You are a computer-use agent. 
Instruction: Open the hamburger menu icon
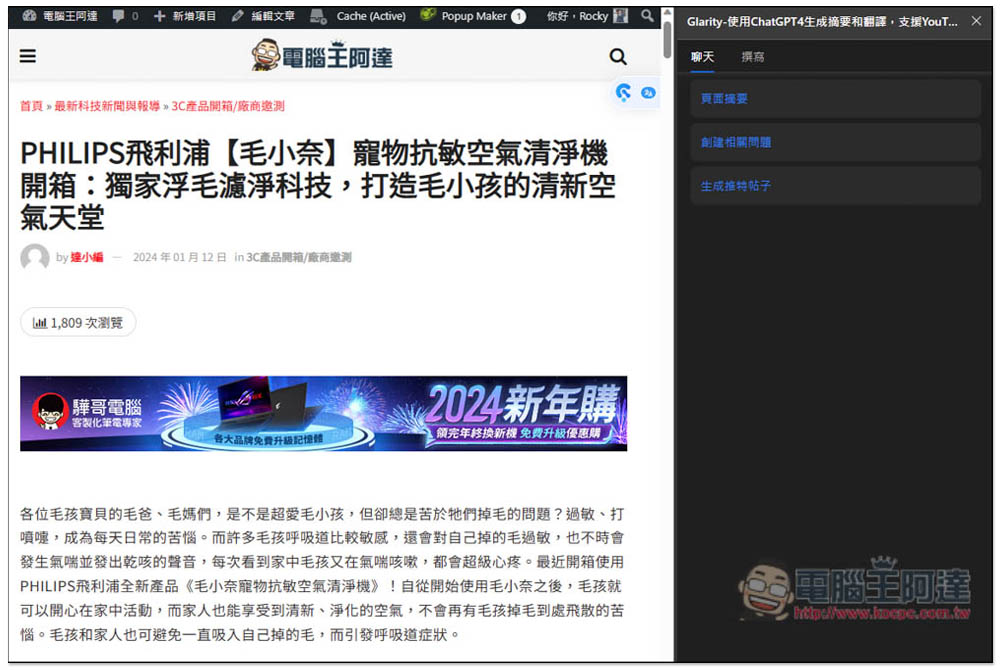coord(27,56)
